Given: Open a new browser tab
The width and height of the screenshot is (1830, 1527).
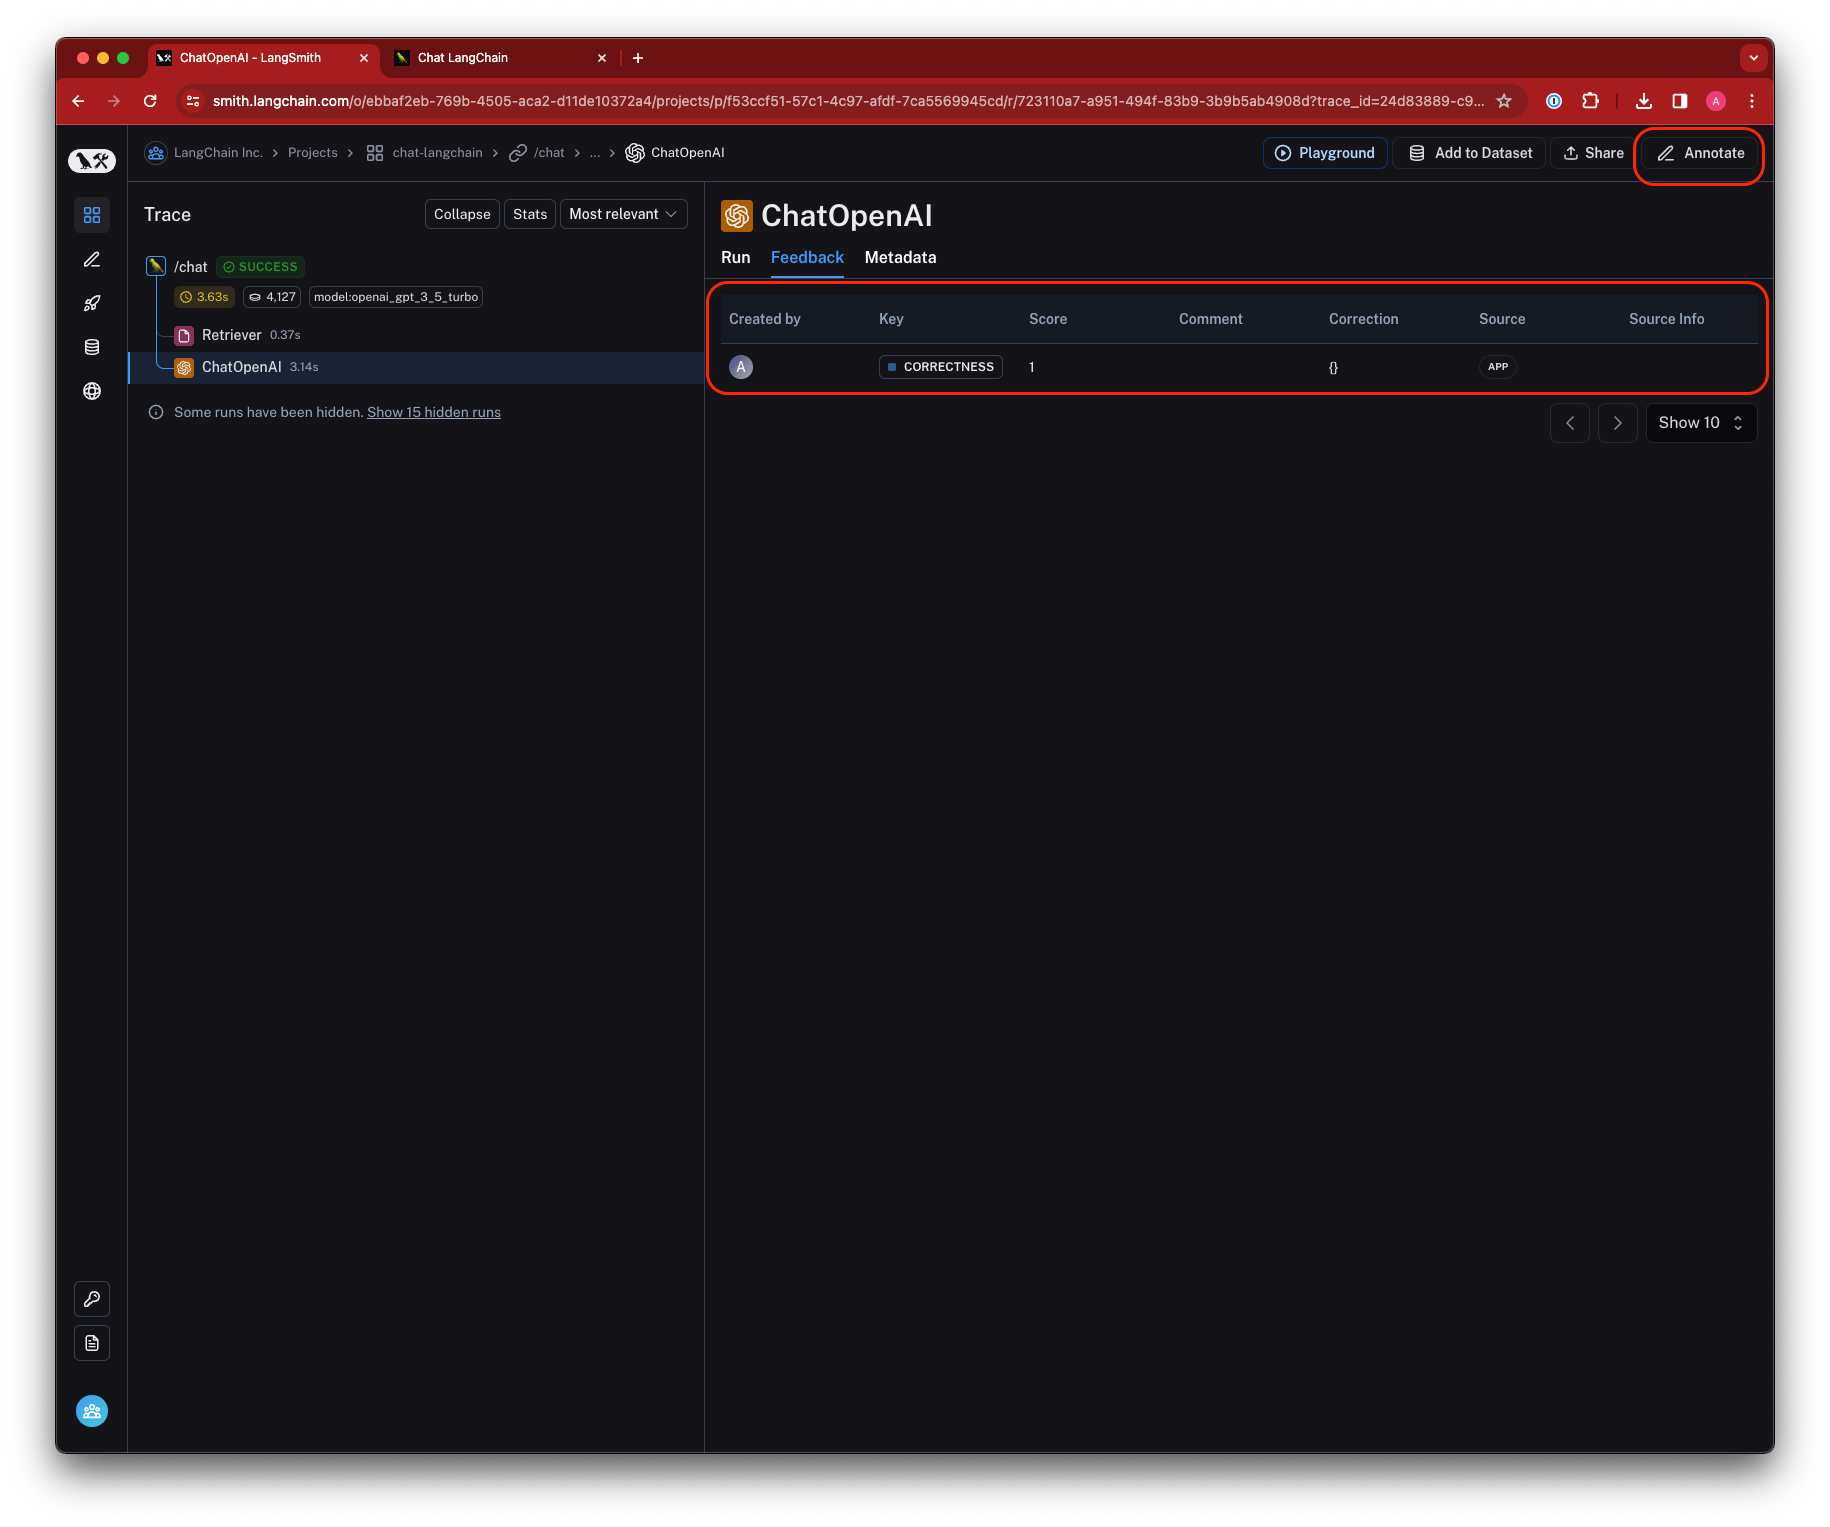Looking at the screenshot, I should 638,58.
